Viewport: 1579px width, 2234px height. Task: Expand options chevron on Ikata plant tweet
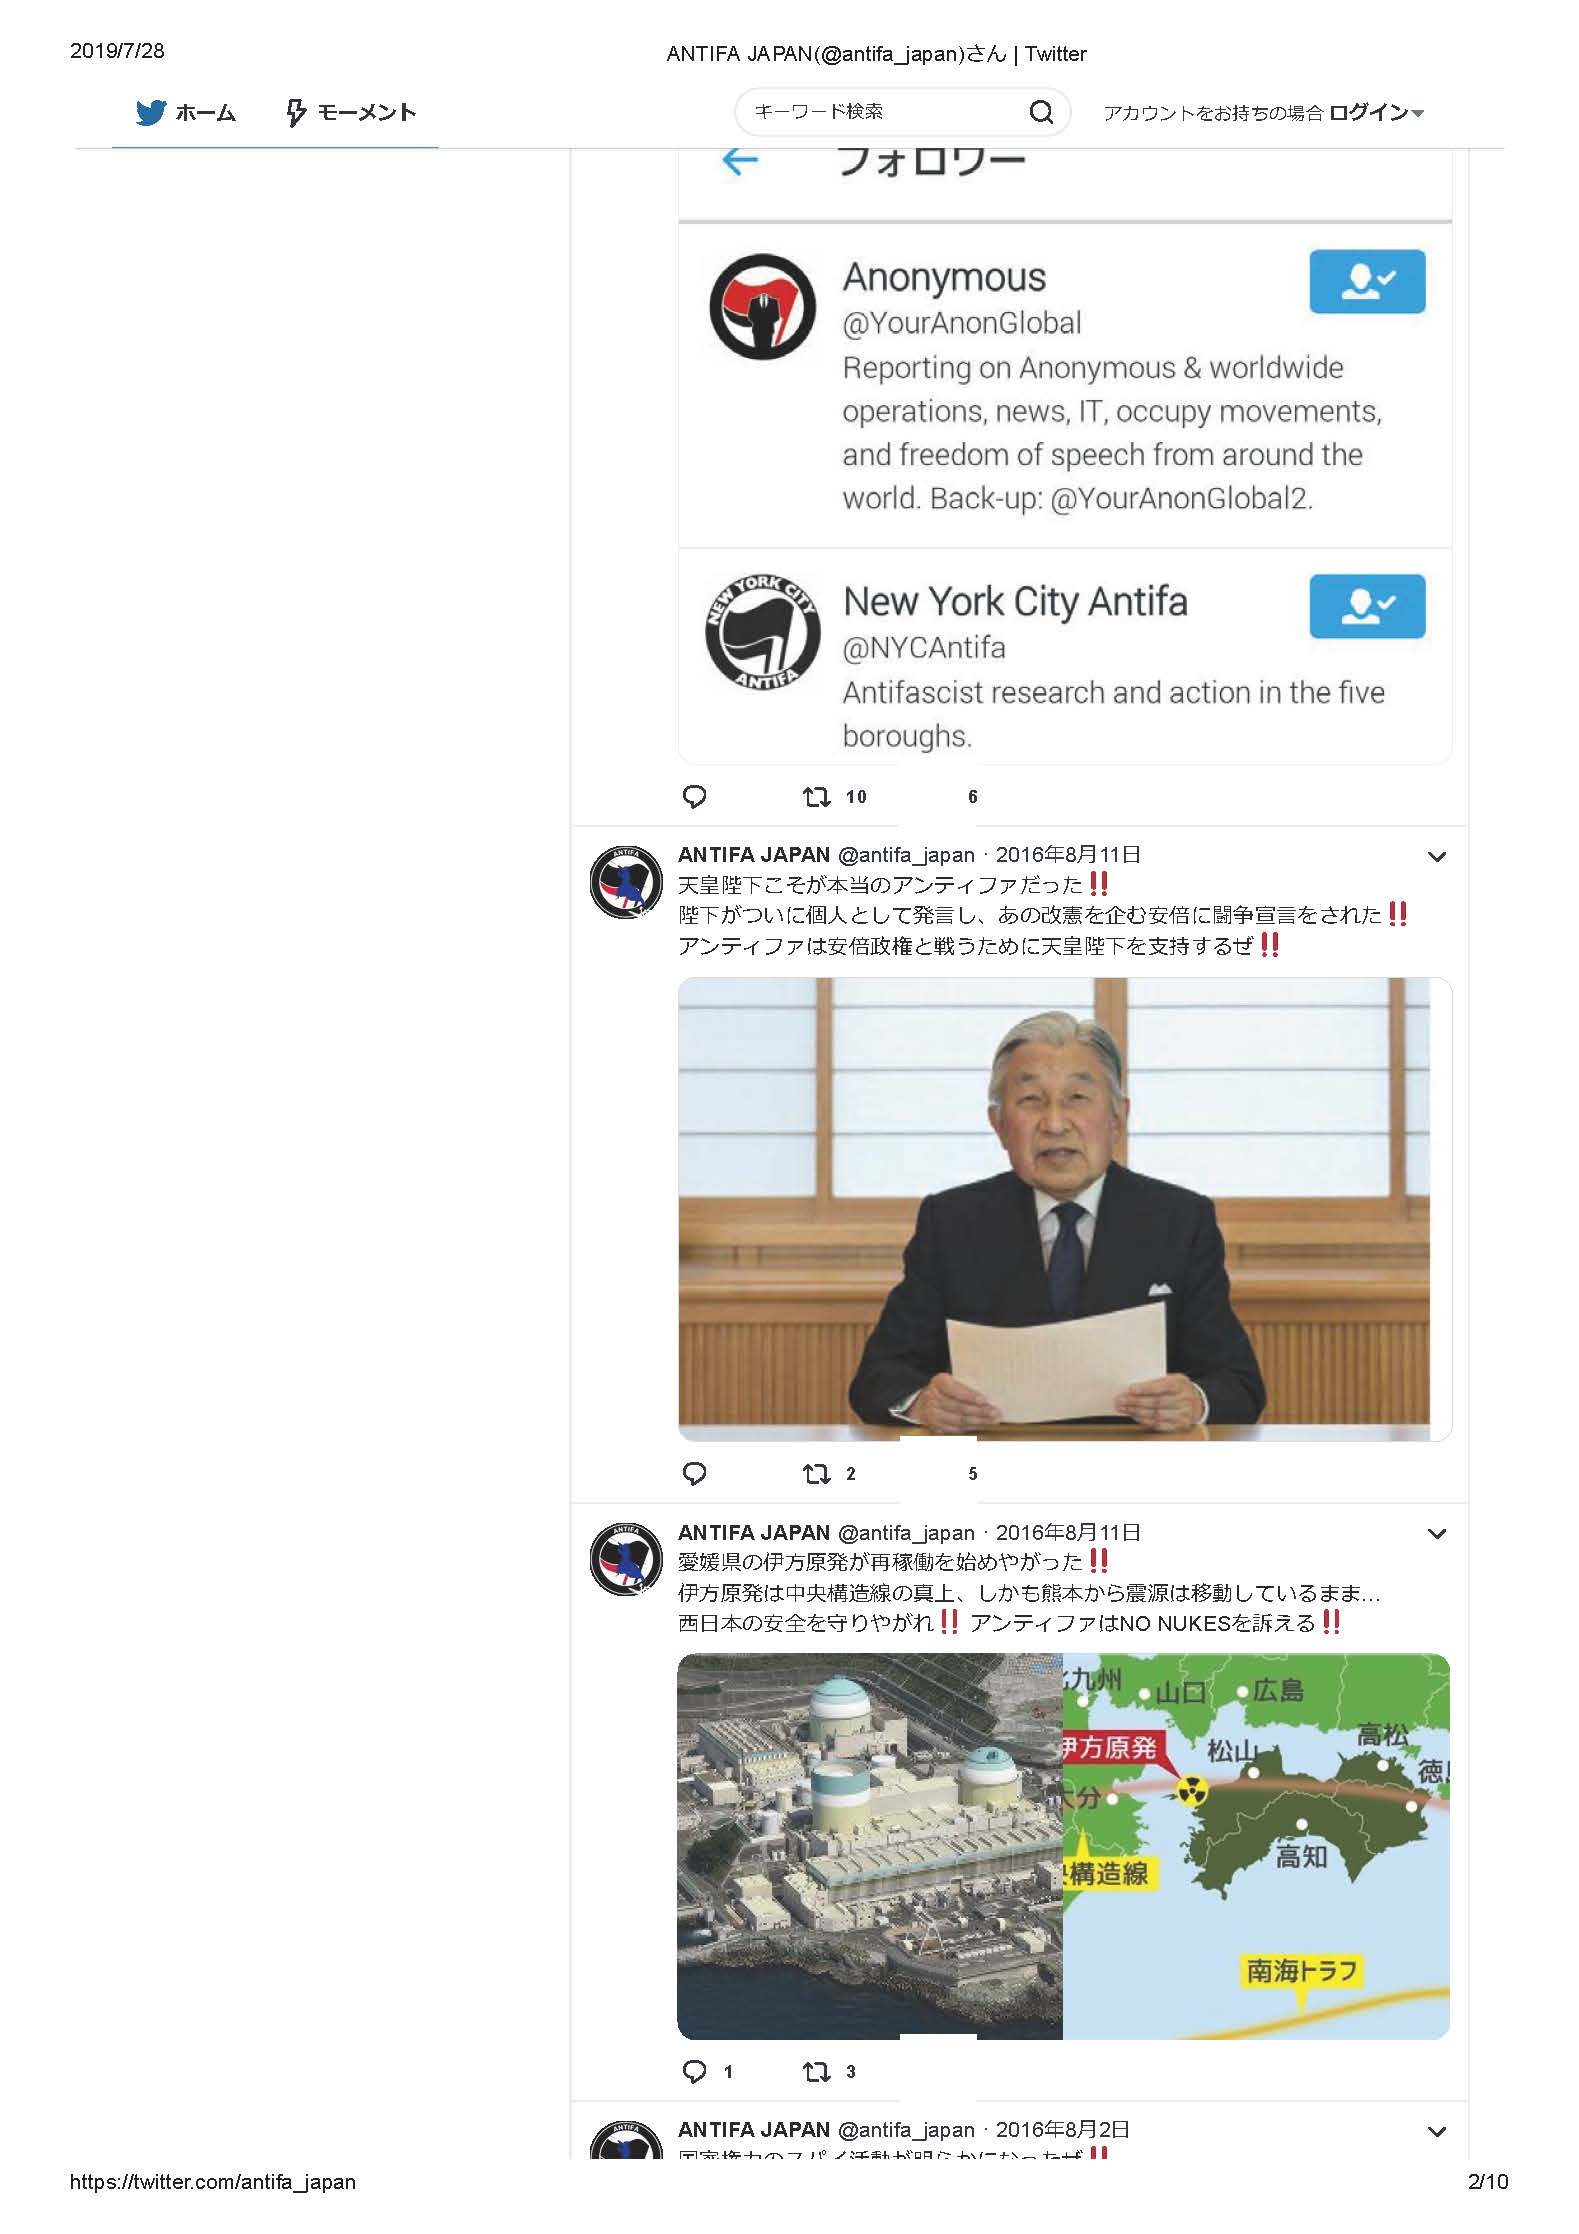[x=1437, y=1533]
